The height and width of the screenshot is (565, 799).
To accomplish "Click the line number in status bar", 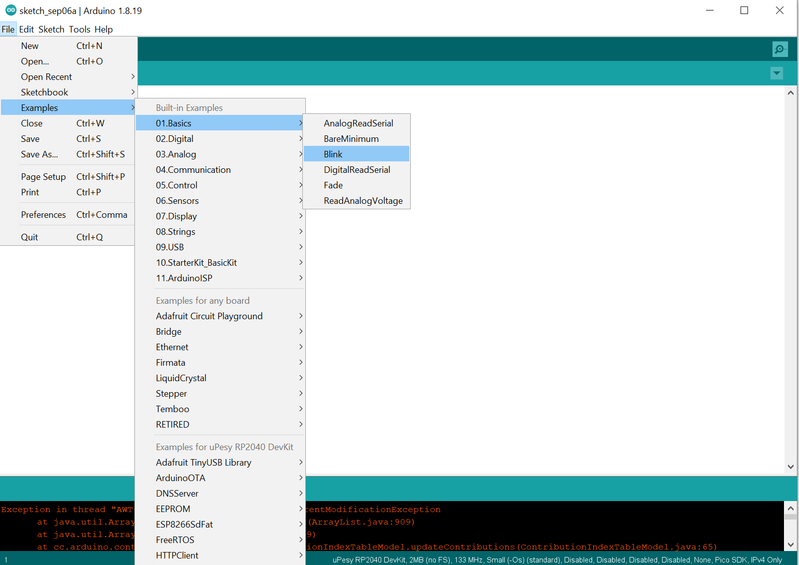I will pyautogui.click(x=6, y=560).
